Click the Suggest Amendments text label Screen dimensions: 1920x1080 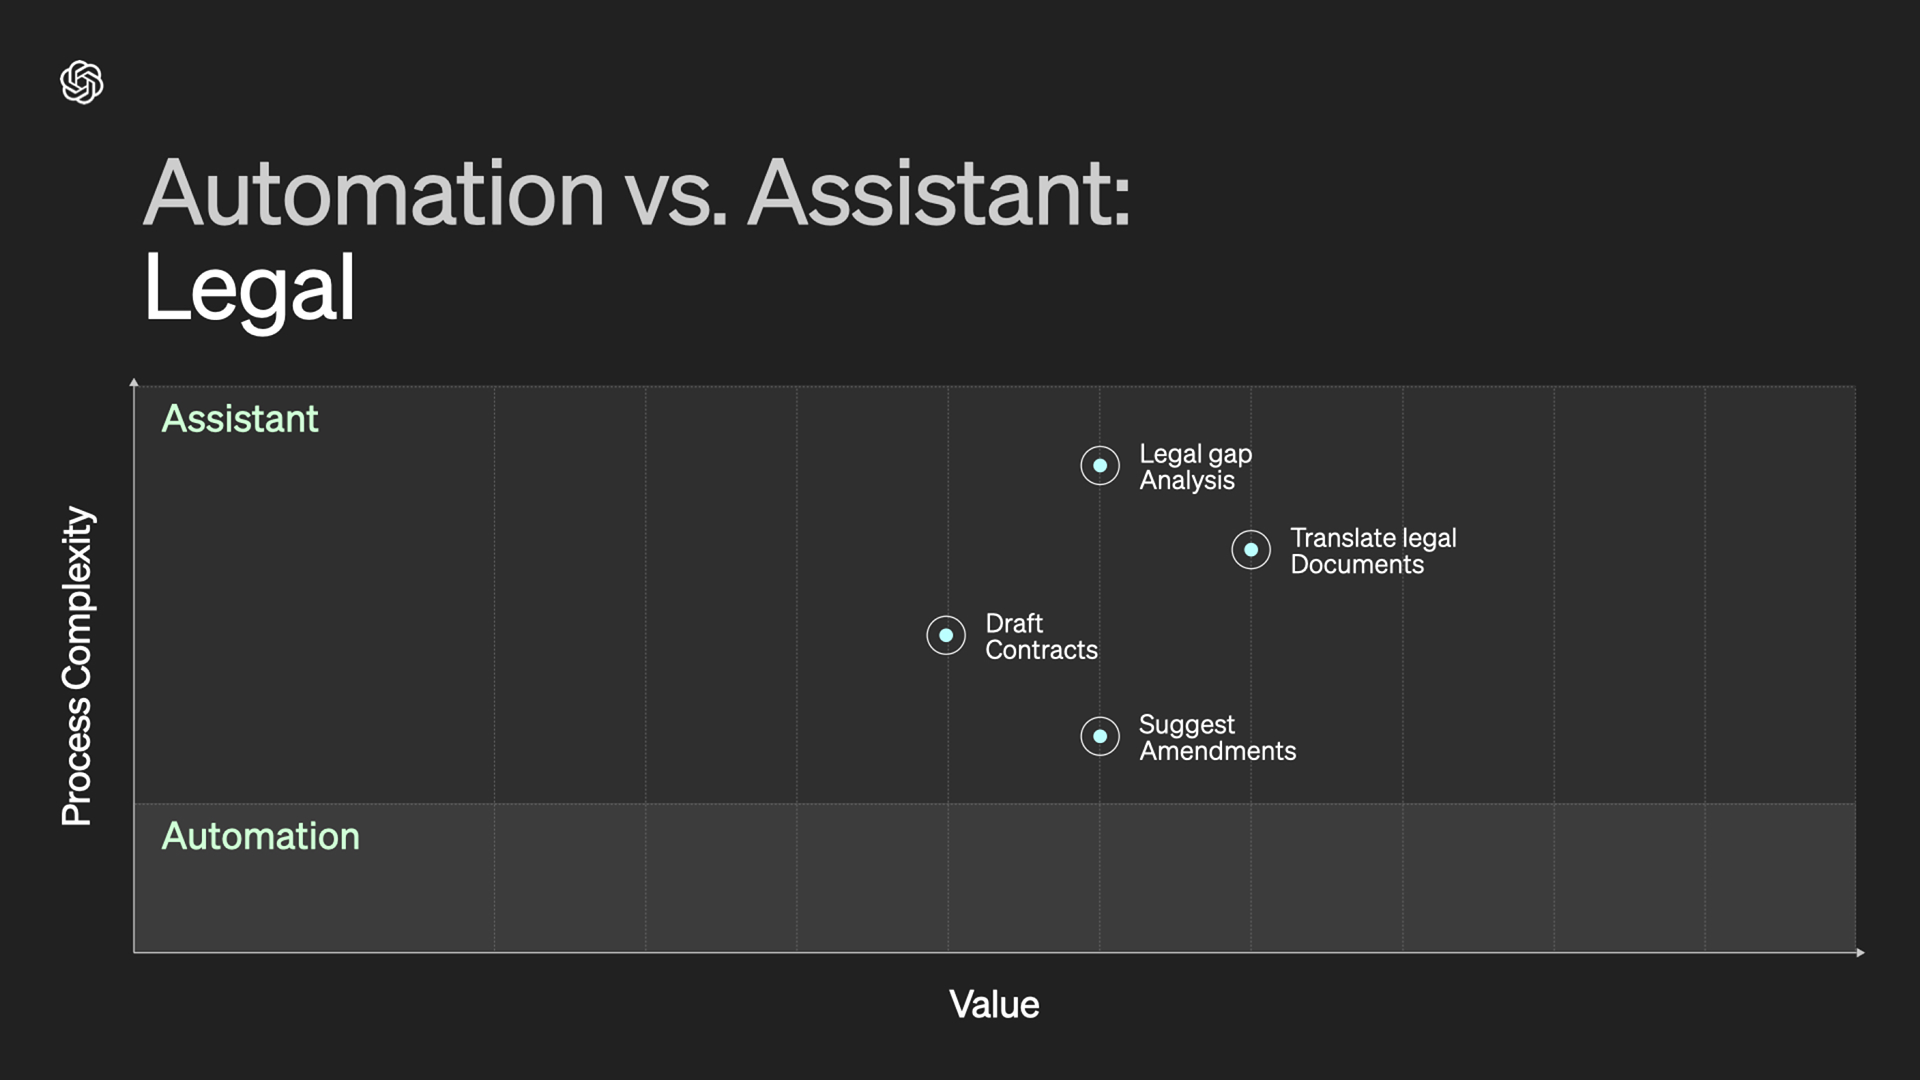pos(1217,738)
